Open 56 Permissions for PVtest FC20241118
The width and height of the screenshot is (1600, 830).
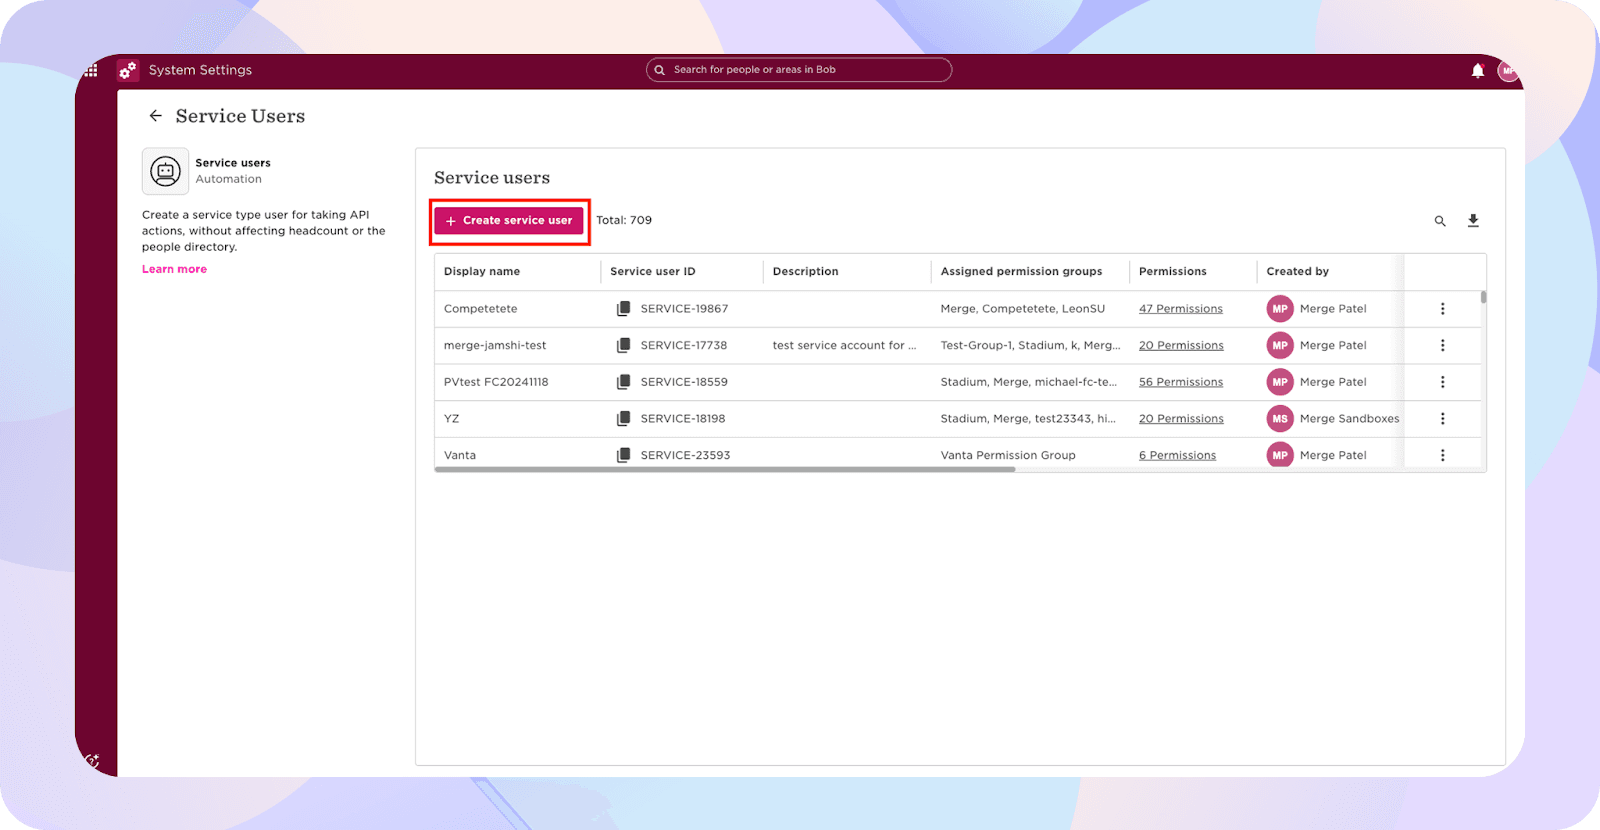(x=1181, y=382)
